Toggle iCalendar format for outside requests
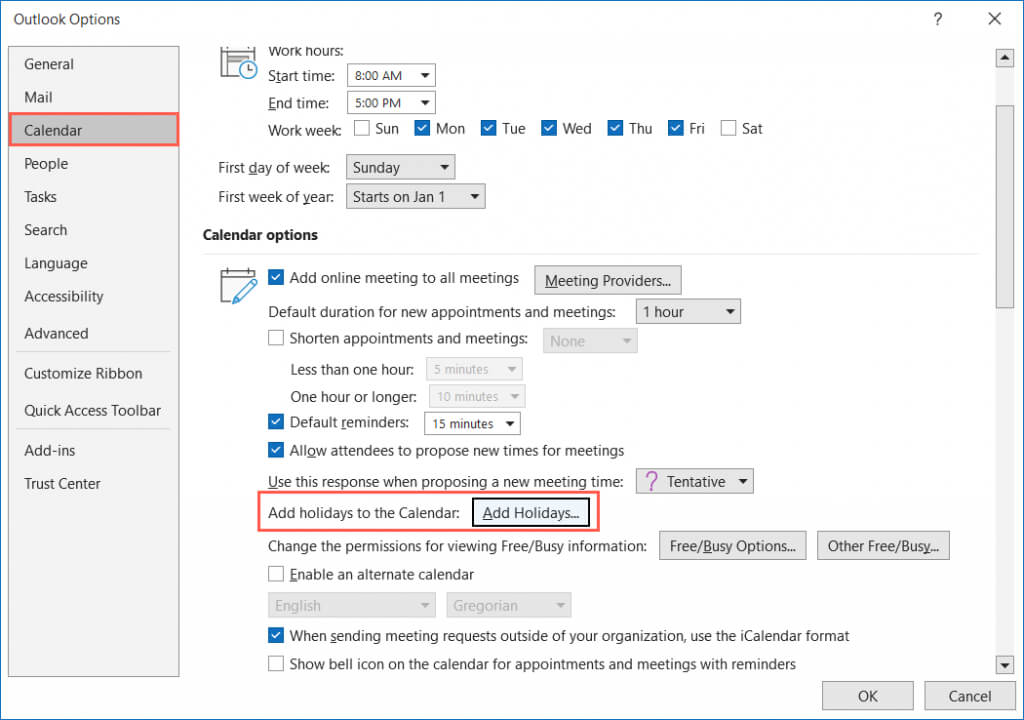The height and width of the screenshot is (720, 1024). coord(276,635)
